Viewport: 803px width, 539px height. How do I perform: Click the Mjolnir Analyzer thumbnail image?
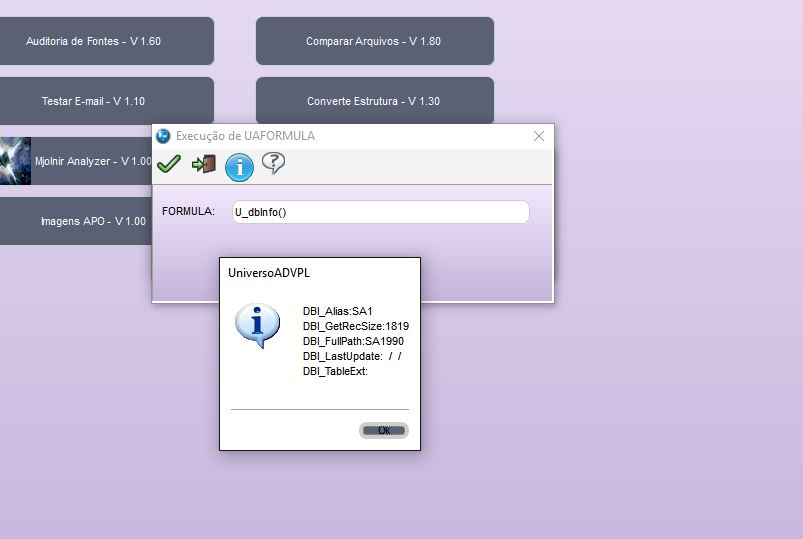click(x=15, y=161)
